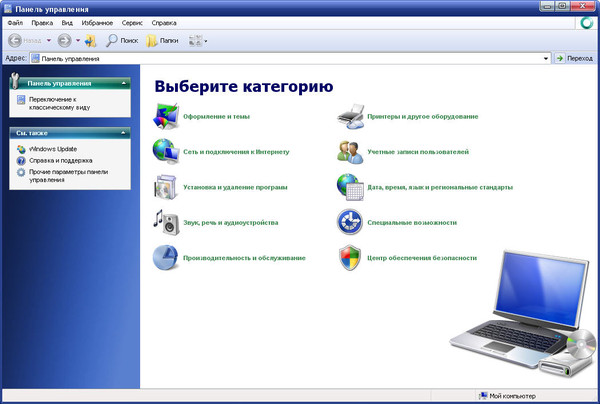Click Принтеры и другое оборудование text link
This screenshot has width=600, height=404.
[x=422, y=116]
